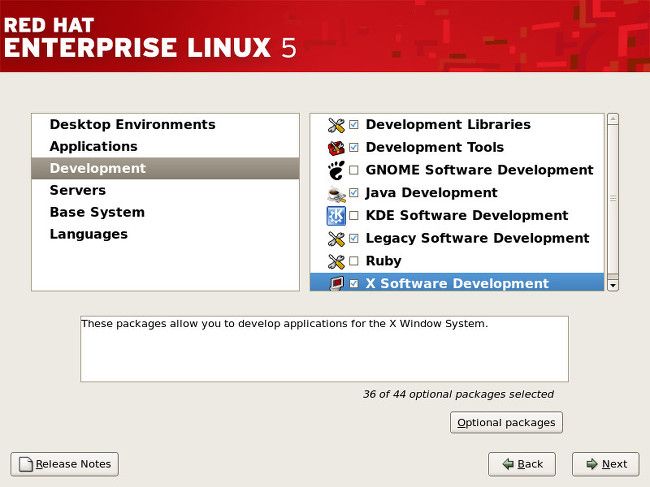
Task: Open the Release Notes
Action: point(65,464)
